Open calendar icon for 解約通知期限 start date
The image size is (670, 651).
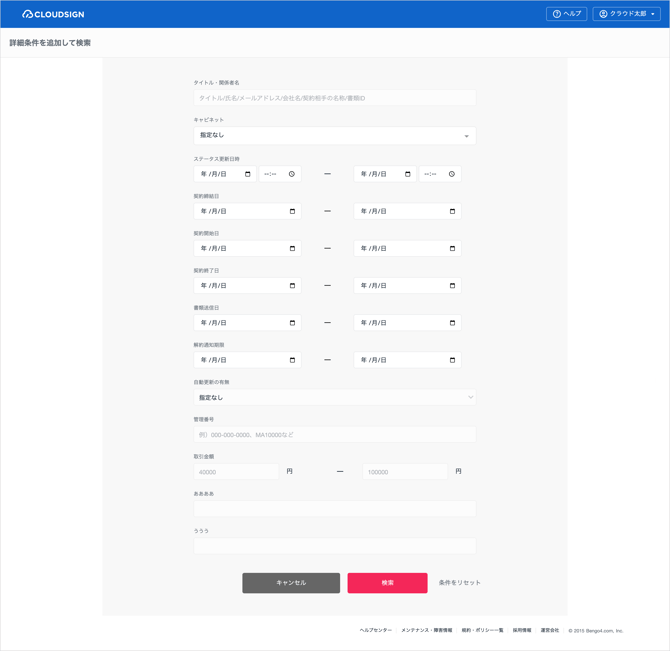click(x=292, y=360)
